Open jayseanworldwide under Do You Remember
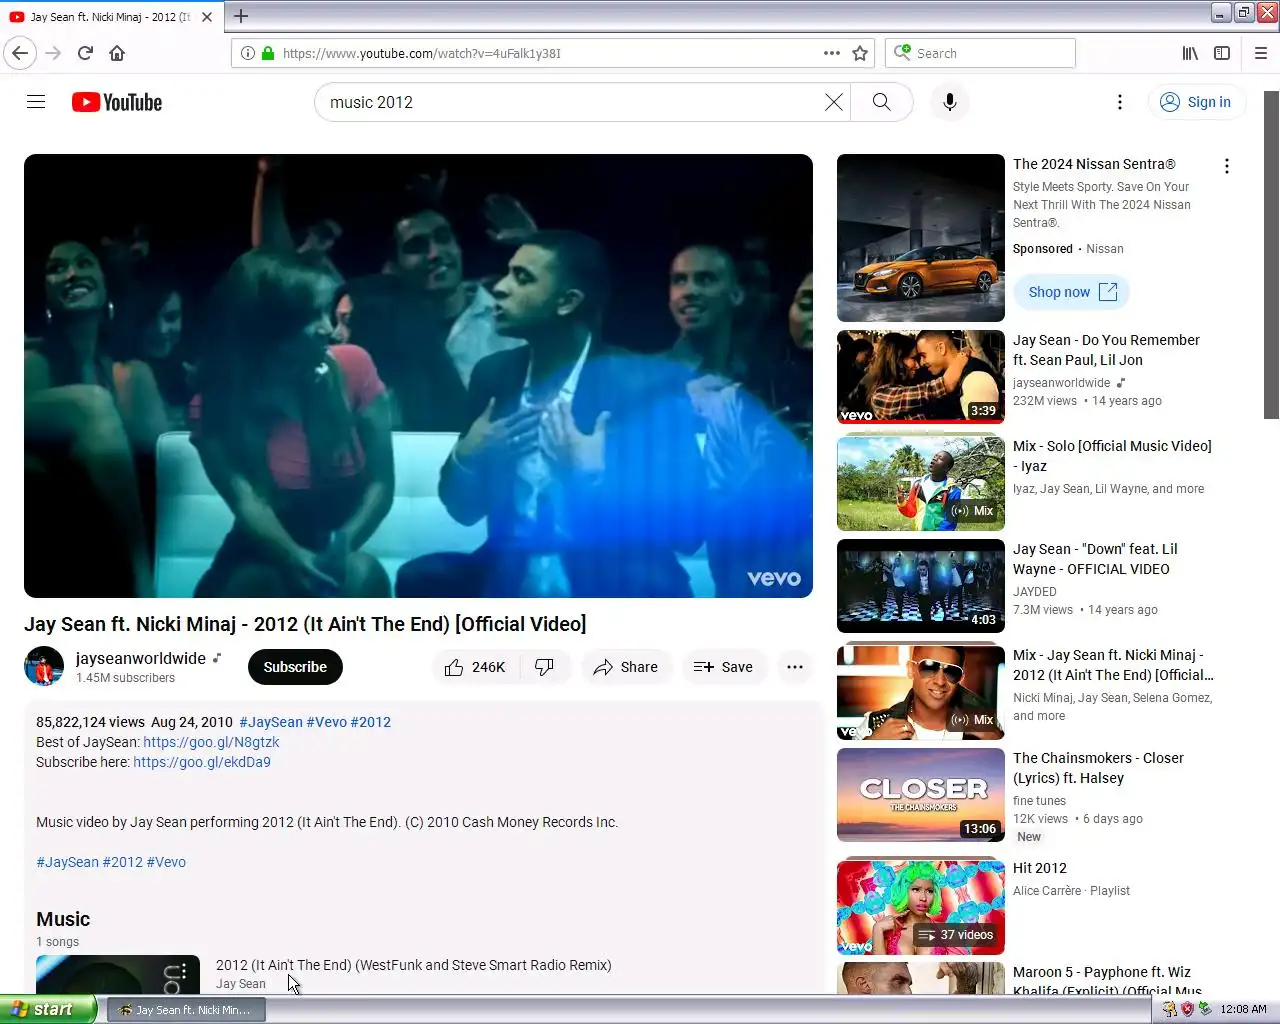The height and width of the screenshot is (1024, 1280). (1061, 383)
